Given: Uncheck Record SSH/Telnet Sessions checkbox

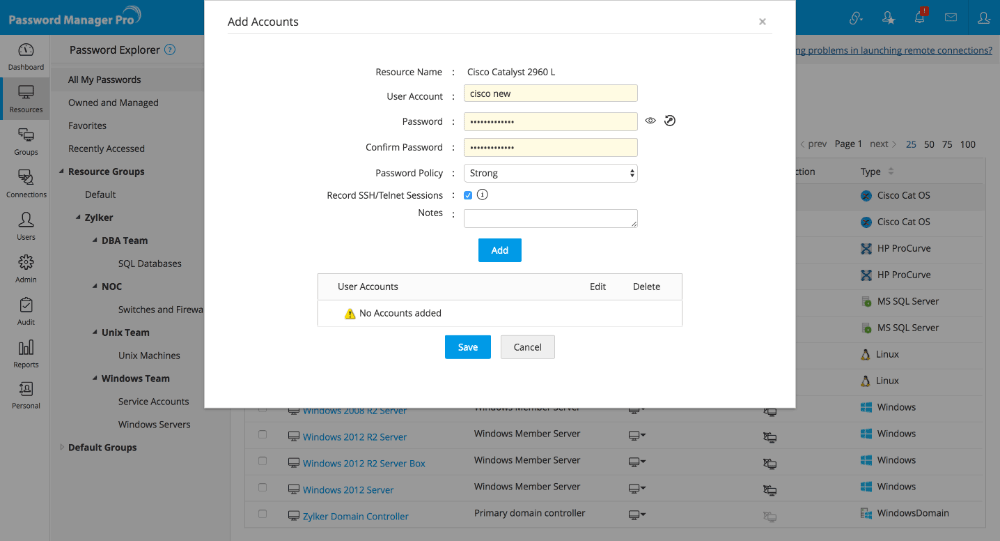Looking at the screenshot, I should [x=468, y=195].
